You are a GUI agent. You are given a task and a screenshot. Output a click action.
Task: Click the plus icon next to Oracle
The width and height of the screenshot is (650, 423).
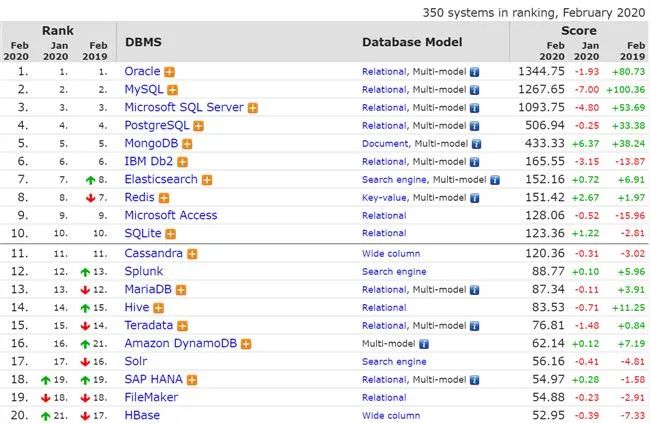(170, 72)
